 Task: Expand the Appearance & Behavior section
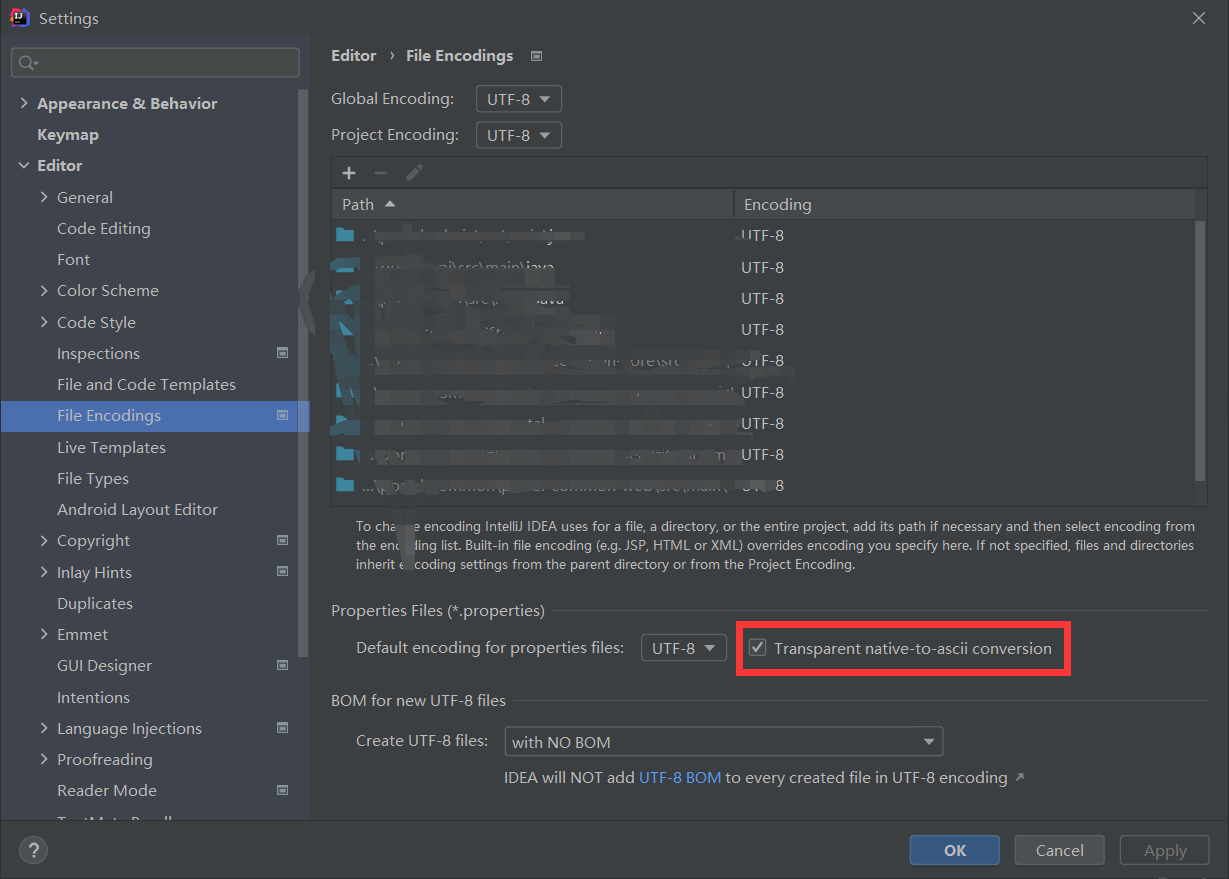(x=24, y=103)
